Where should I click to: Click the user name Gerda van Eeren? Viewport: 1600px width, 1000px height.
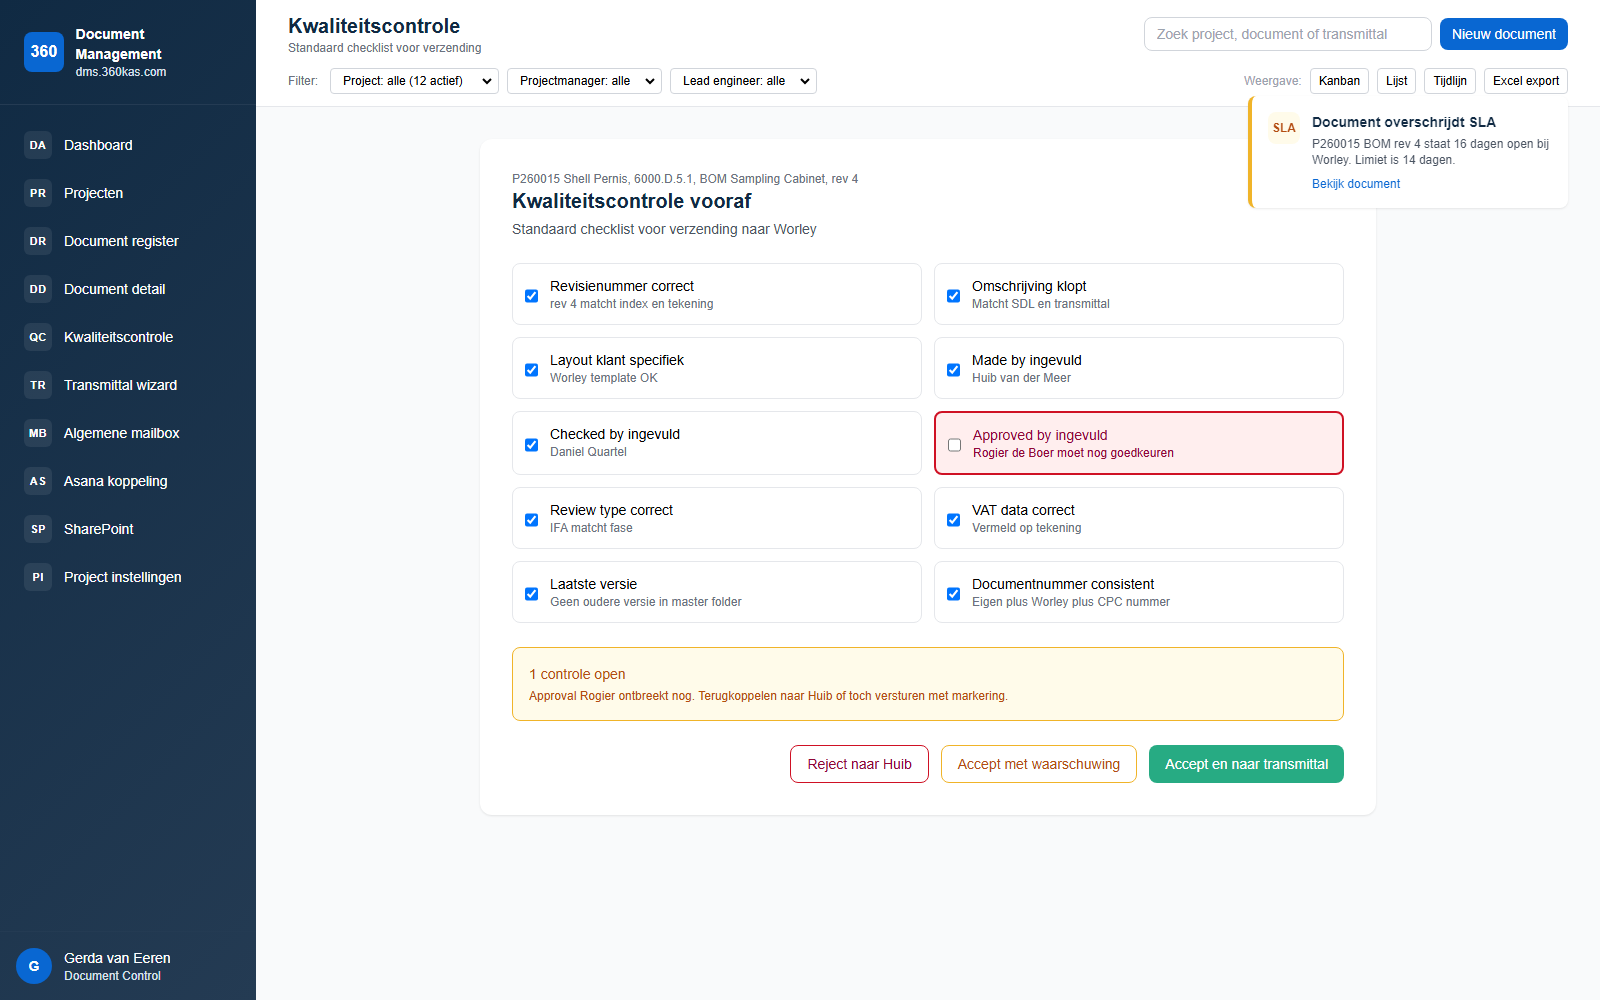tap(117, 958)
